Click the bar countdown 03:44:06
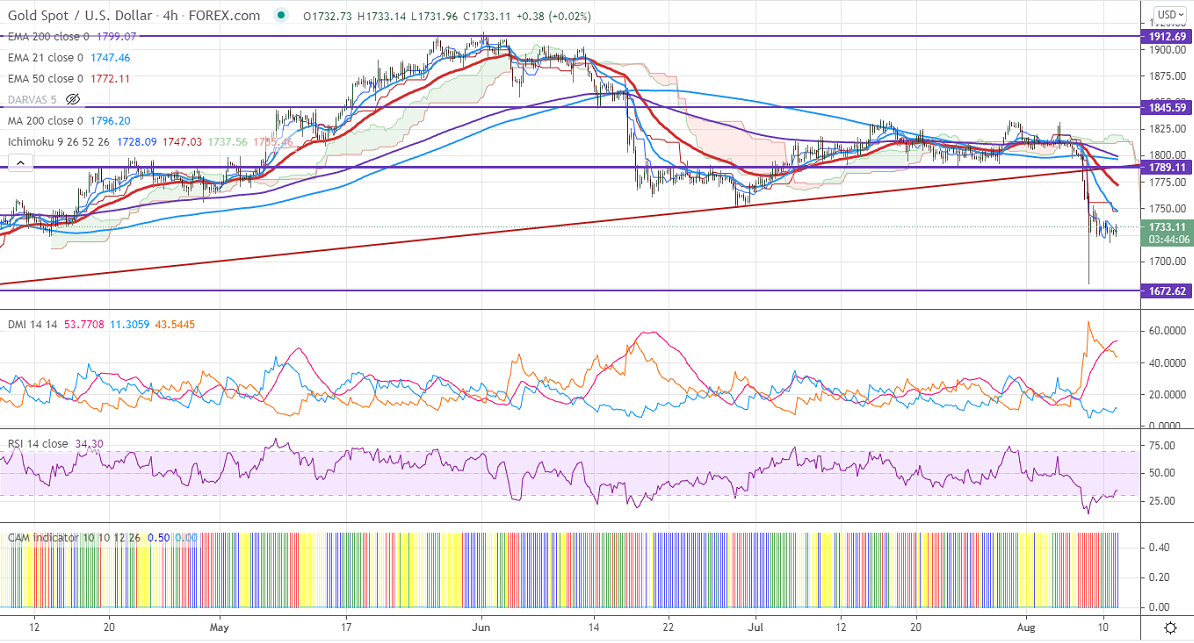This screenshot has width=1194, height=643. tap(1167, 239)
